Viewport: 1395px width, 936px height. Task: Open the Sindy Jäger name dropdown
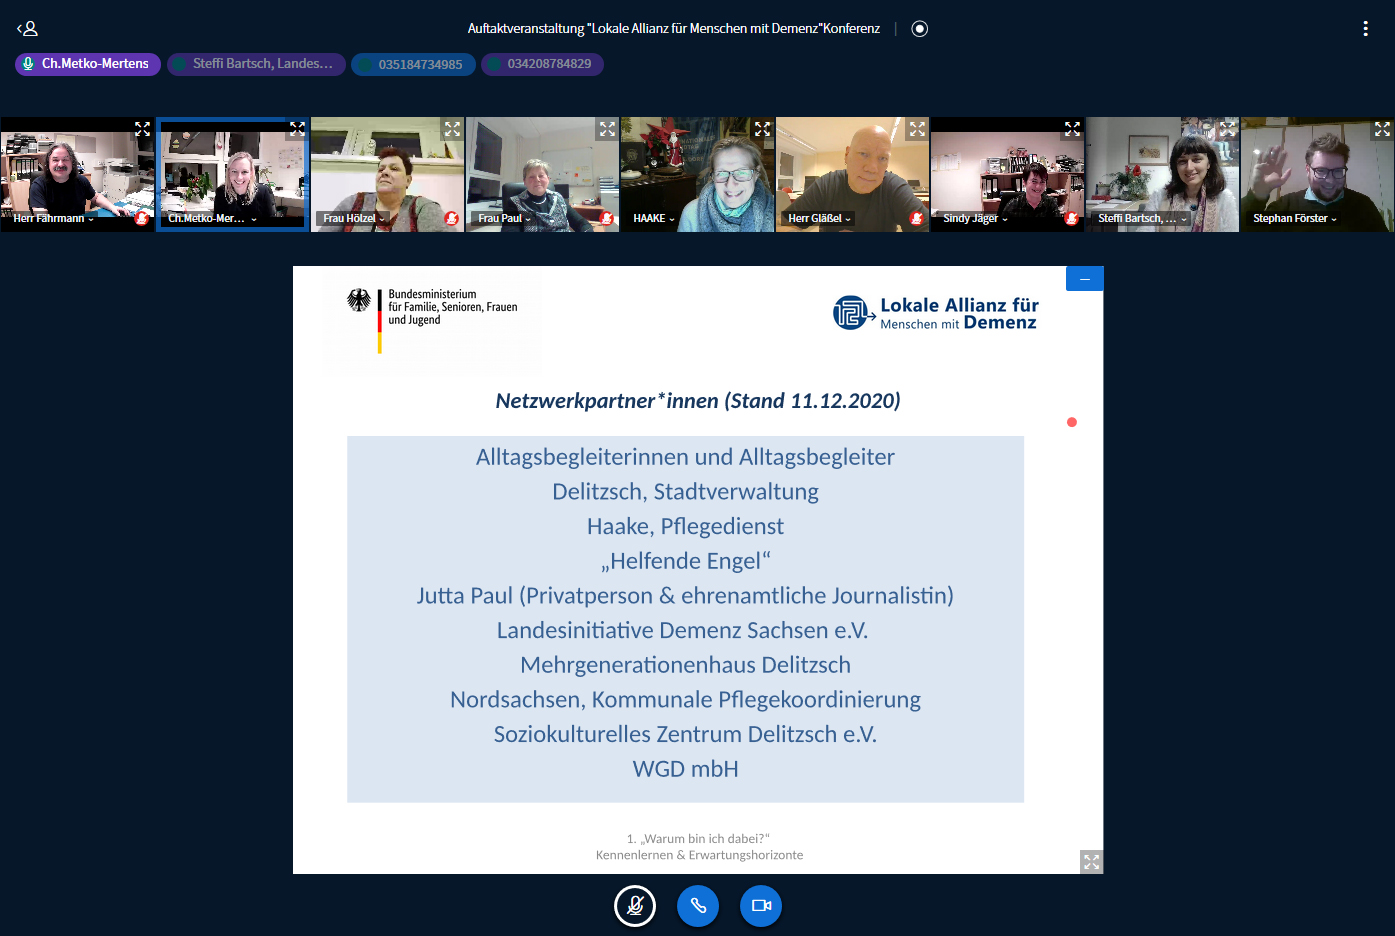[975, 218]
